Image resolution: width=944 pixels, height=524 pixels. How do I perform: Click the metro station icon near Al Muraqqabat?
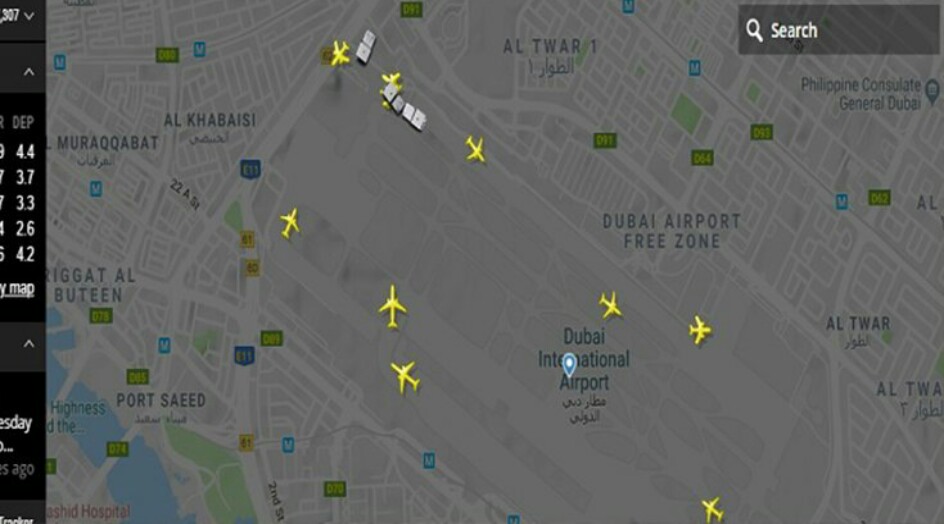pyautogui.click(x=96, y=189)
